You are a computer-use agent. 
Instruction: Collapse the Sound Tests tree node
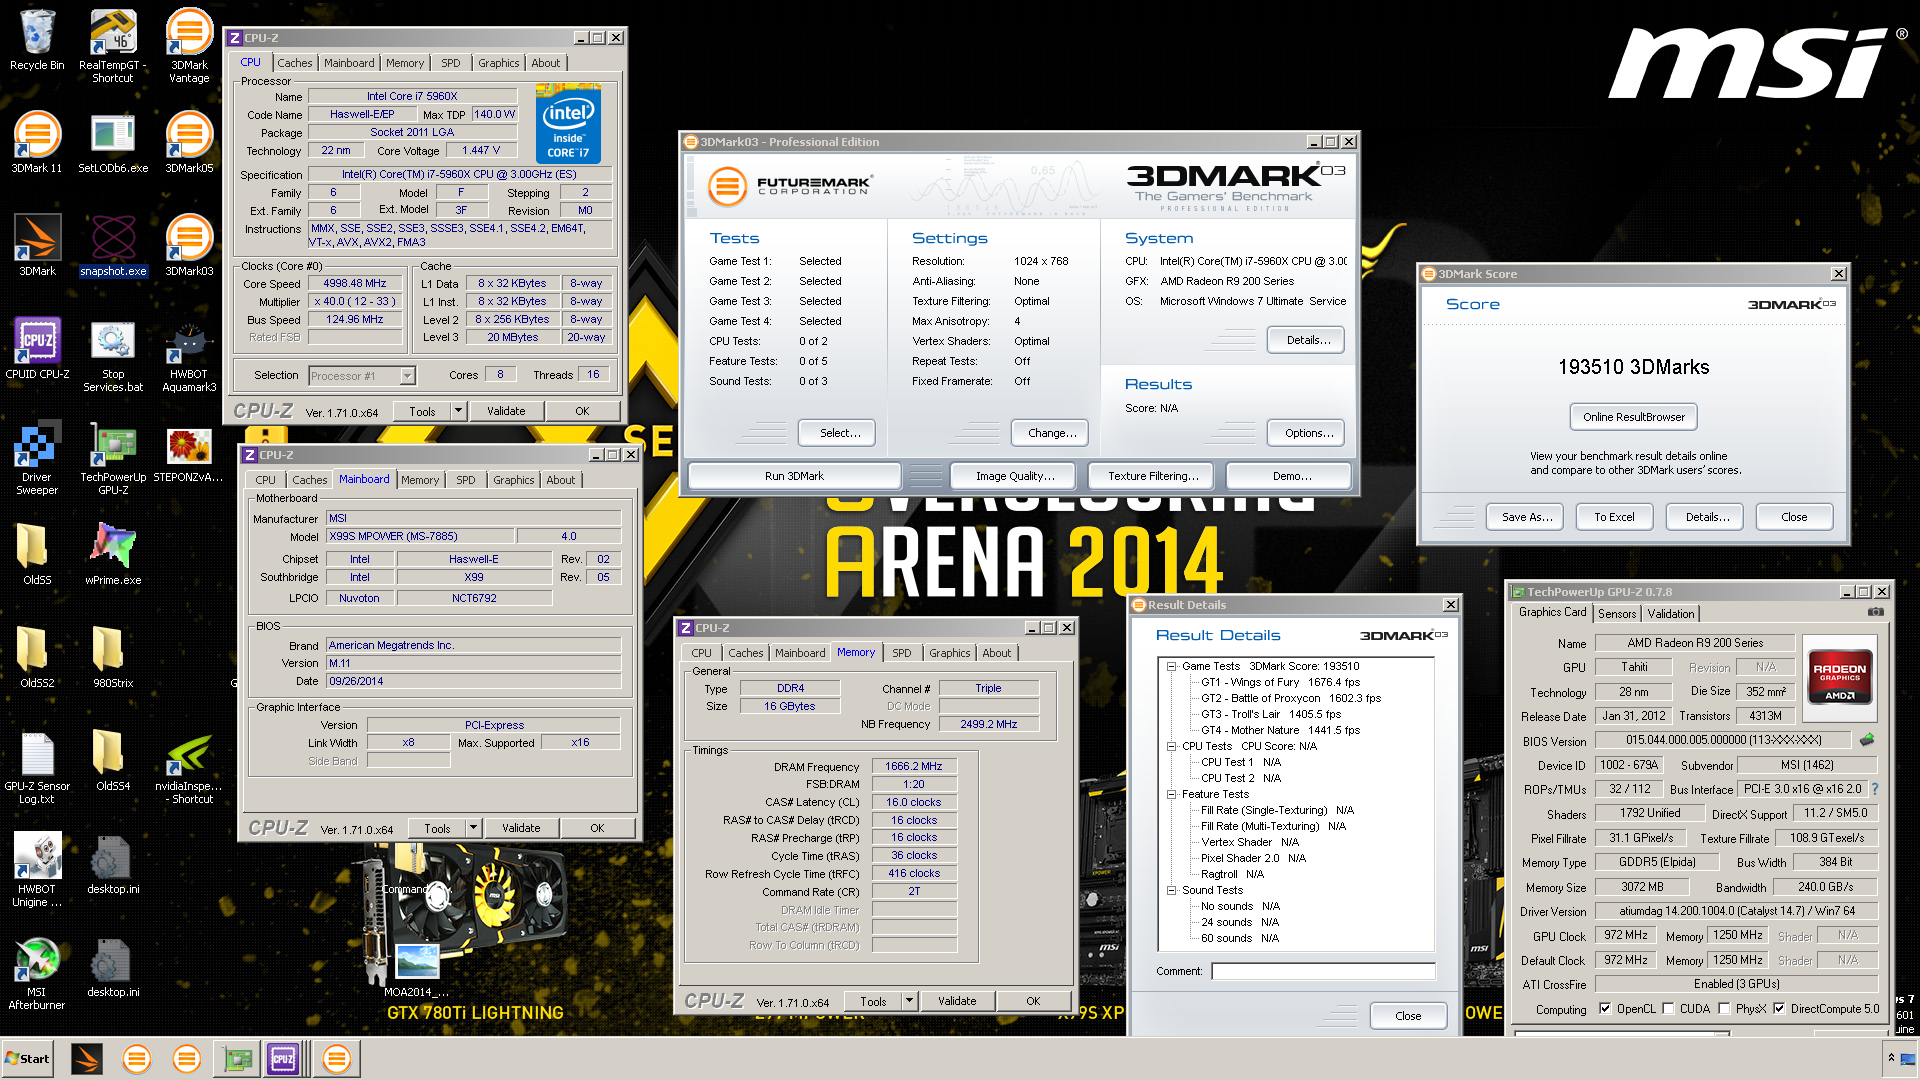pos(1171,890)
